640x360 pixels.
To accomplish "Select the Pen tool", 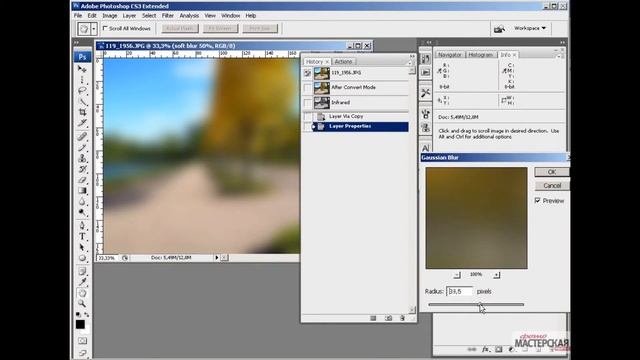I will point(82,226).
